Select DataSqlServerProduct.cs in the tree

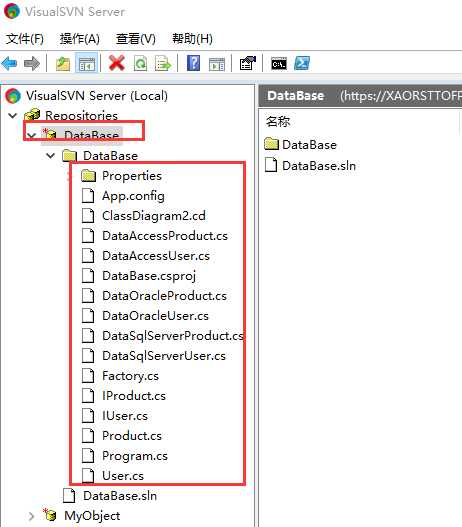(x=173, y=336)
